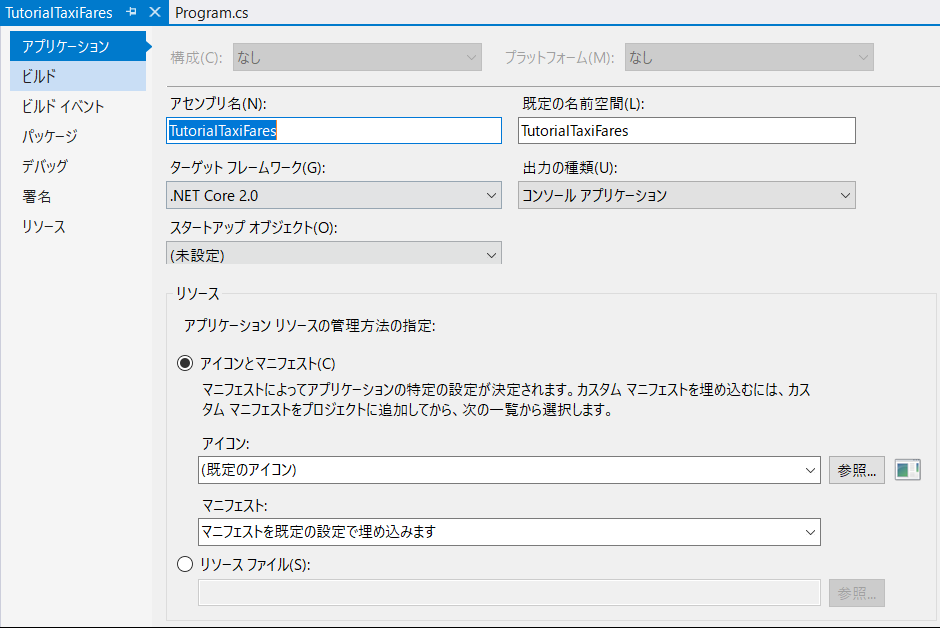The width and height of the screenshot is (940, 628).
Task: Switch to the Program.cs tab
Action: [212, 13]
